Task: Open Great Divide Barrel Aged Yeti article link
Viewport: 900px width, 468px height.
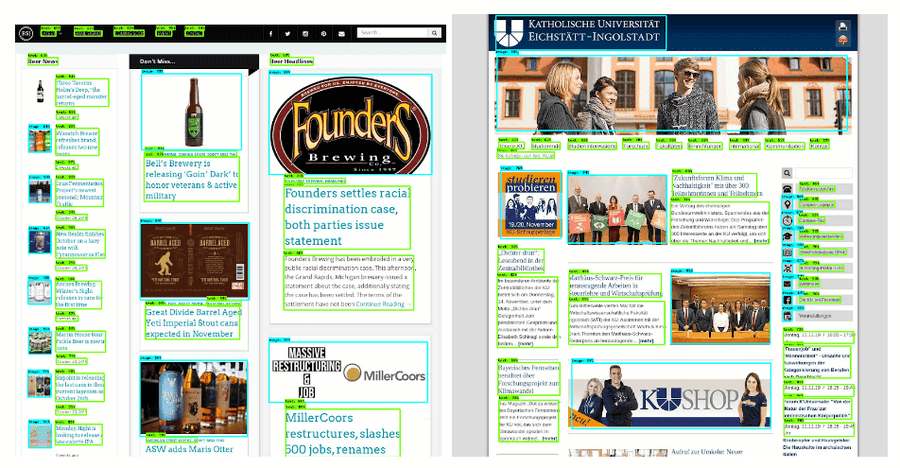Action: tap(193, 323)
